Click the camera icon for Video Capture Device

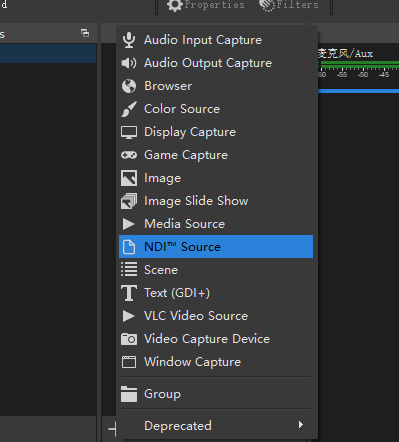129,339
